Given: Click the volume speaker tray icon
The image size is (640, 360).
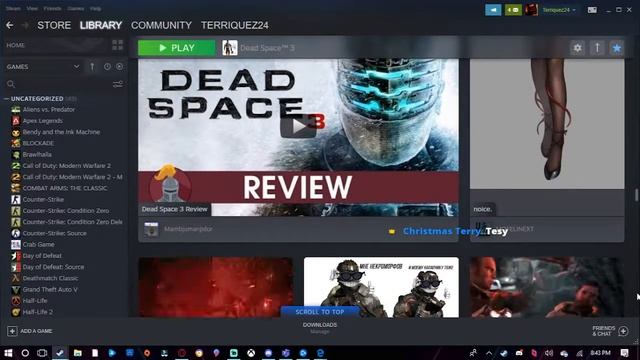Looking at the screenshot, I should [x=549, y=353].
